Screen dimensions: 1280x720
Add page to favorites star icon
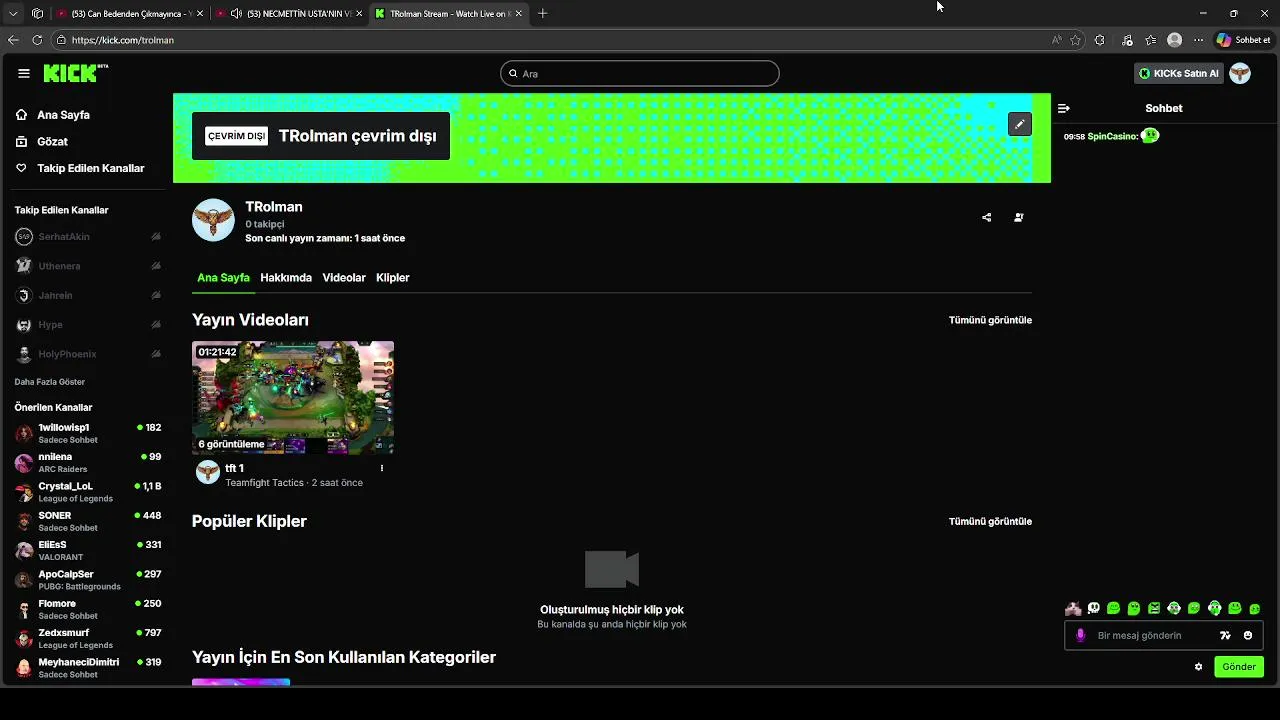[x=1076, y=40]
